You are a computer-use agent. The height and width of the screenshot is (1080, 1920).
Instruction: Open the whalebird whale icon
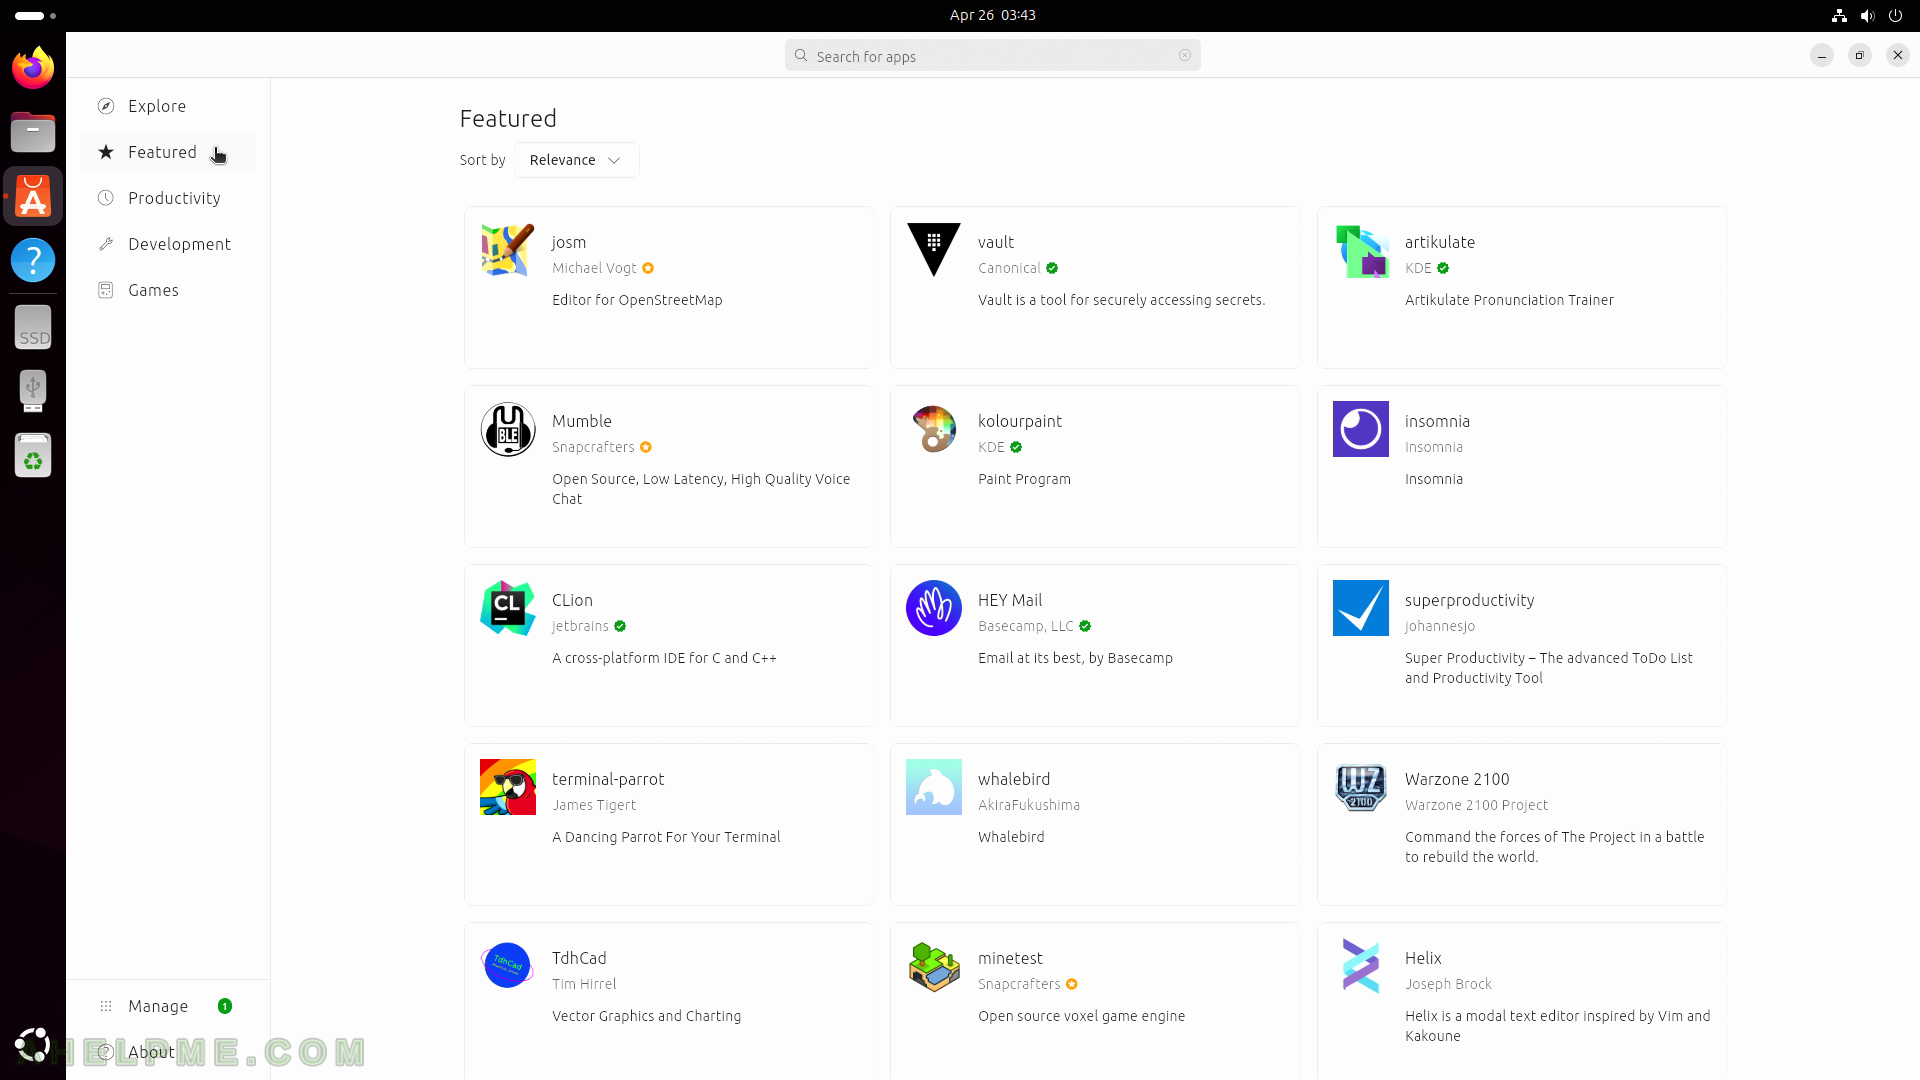pos(934,787)
